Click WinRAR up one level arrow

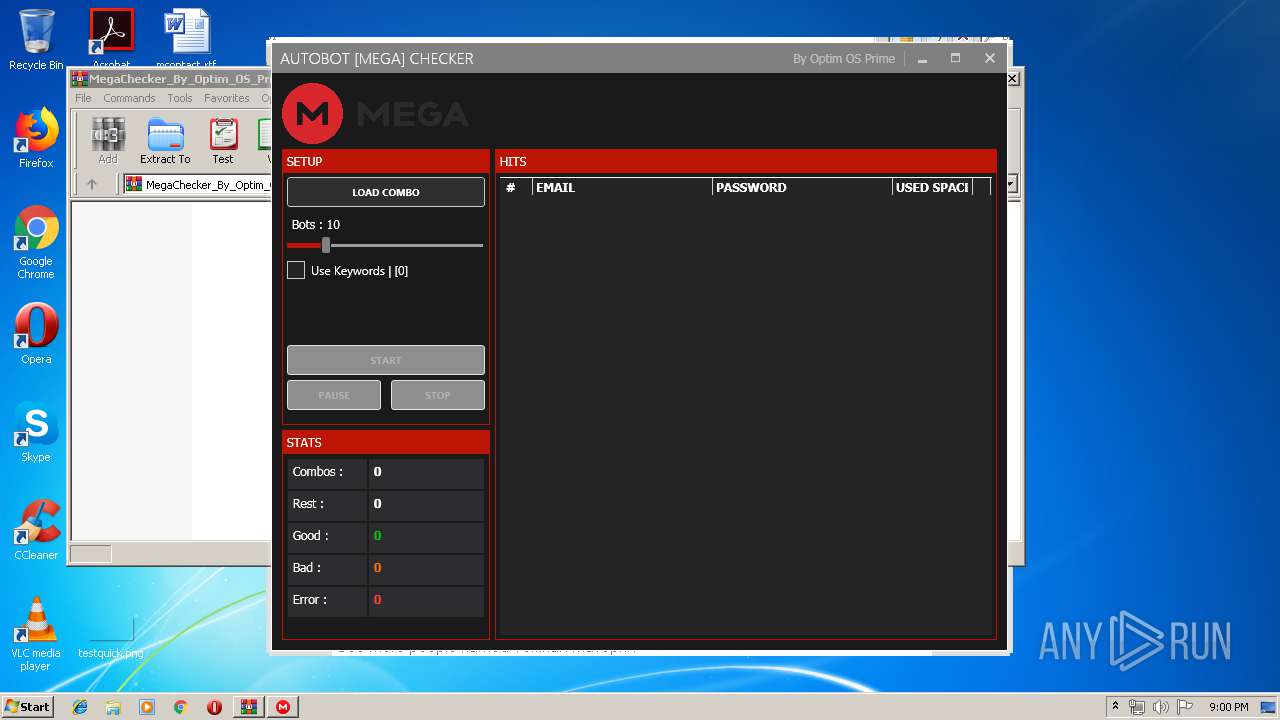[x=92, y=184]
